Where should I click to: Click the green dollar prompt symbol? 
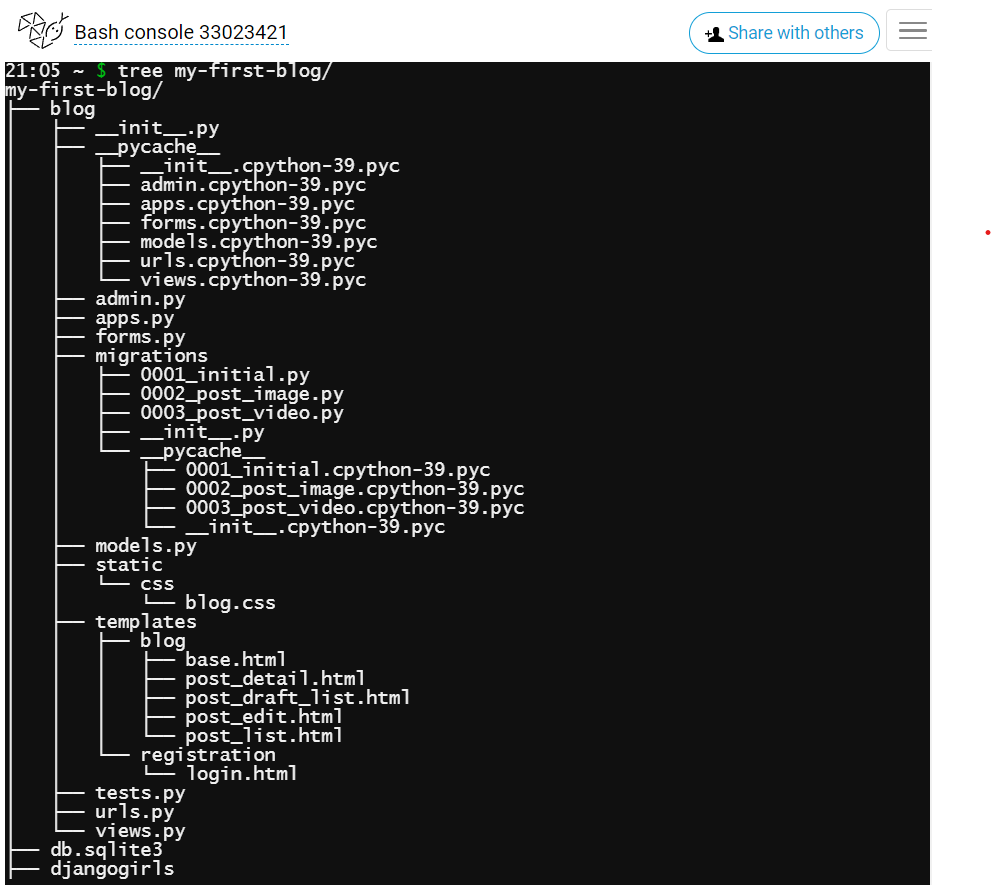tap(101, 70)
